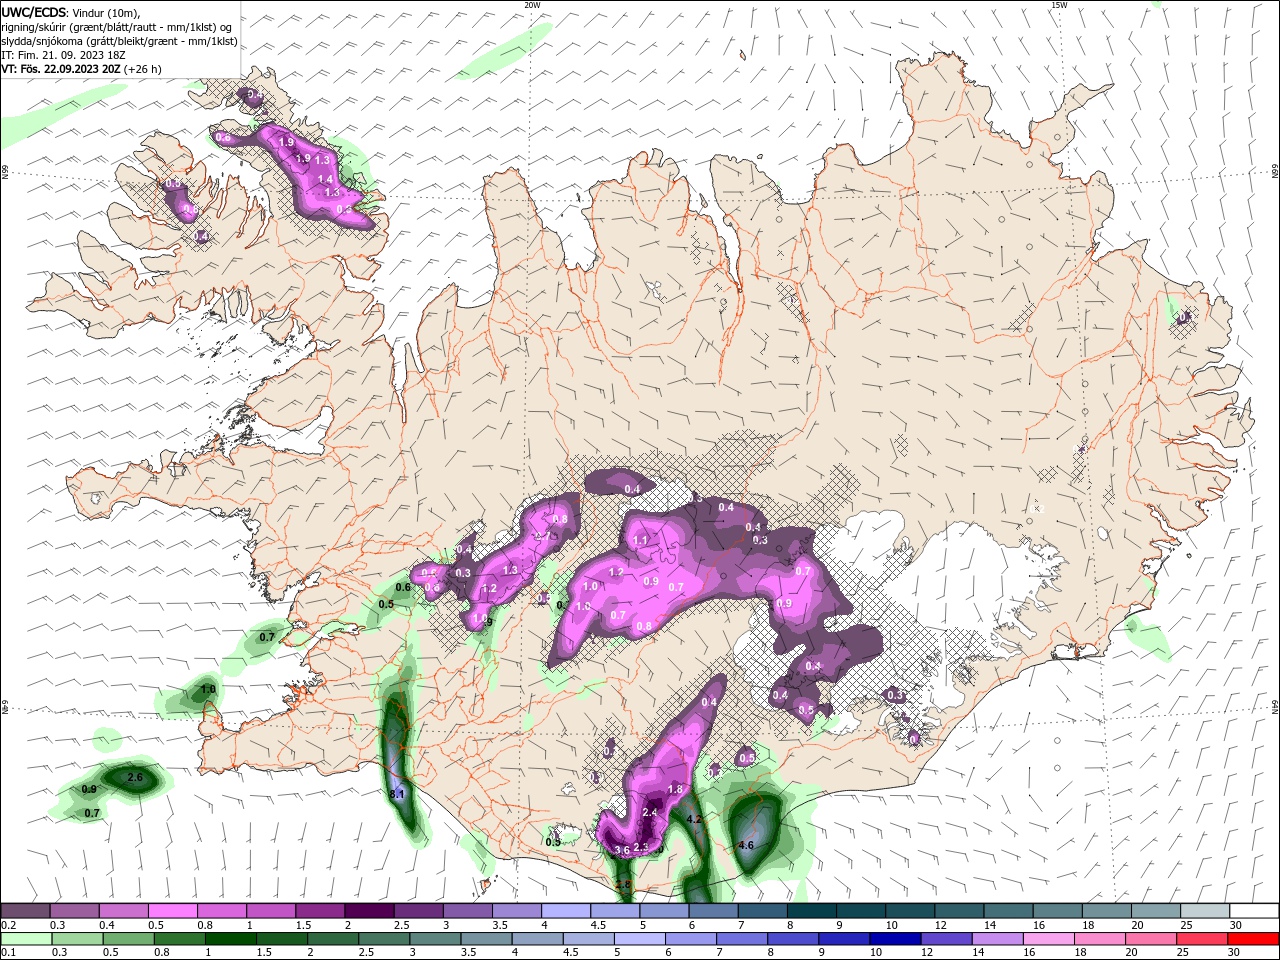This screenshot has width=1280, height=960.
Task: Pick the bright pink 0.5 swatch in the snow legend
Action: click(x=172, y=910)
